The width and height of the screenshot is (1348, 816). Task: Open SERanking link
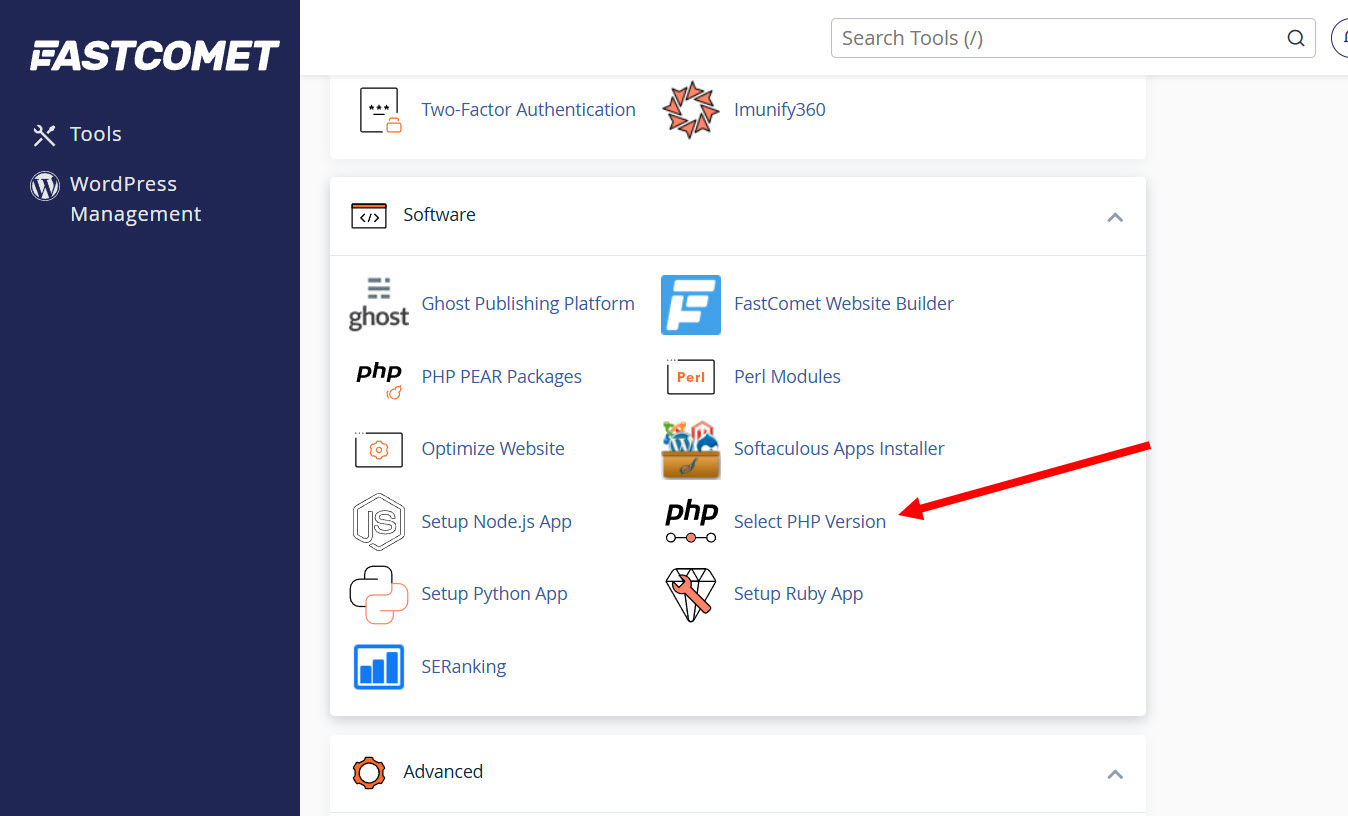463,667
